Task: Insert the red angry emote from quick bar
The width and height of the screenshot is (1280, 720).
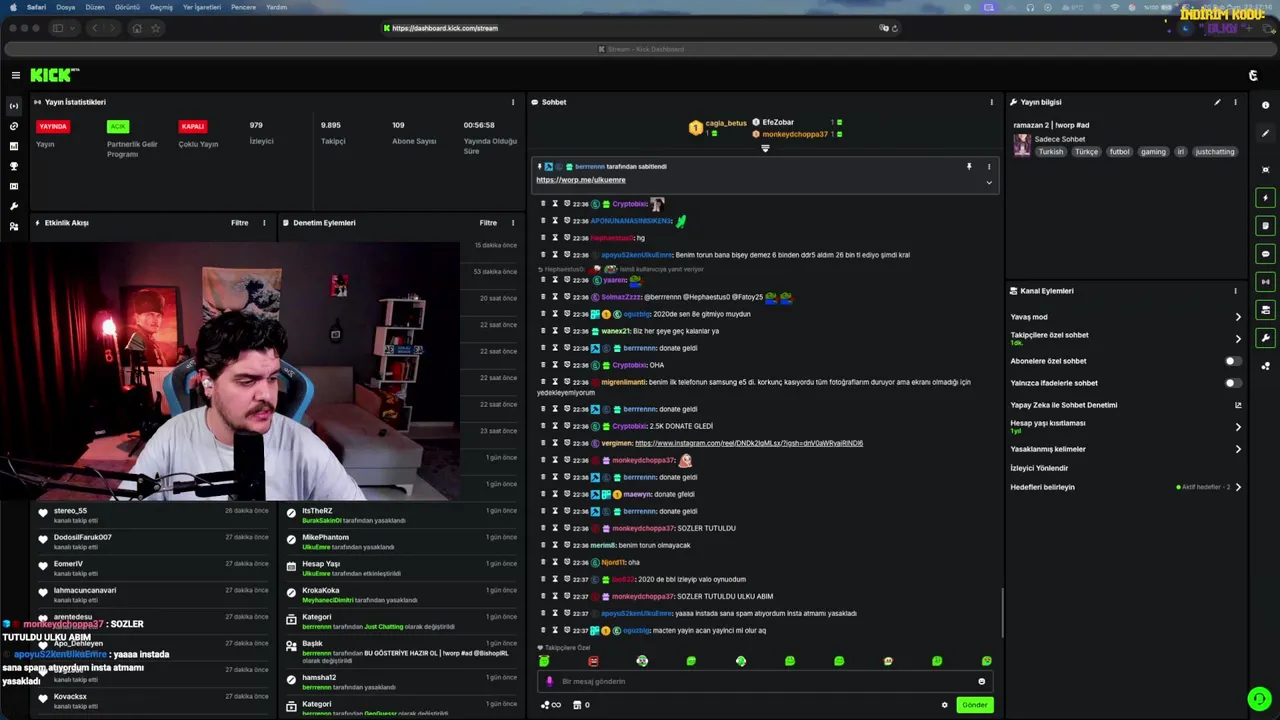Action: pyautogui.click(x=593, y=661)
